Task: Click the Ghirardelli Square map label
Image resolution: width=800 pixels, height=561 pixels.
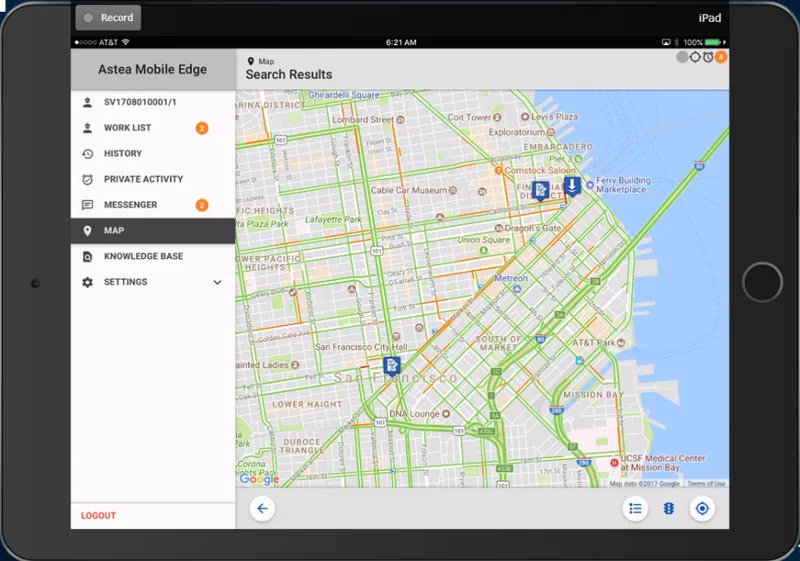Action: [344, 95]
